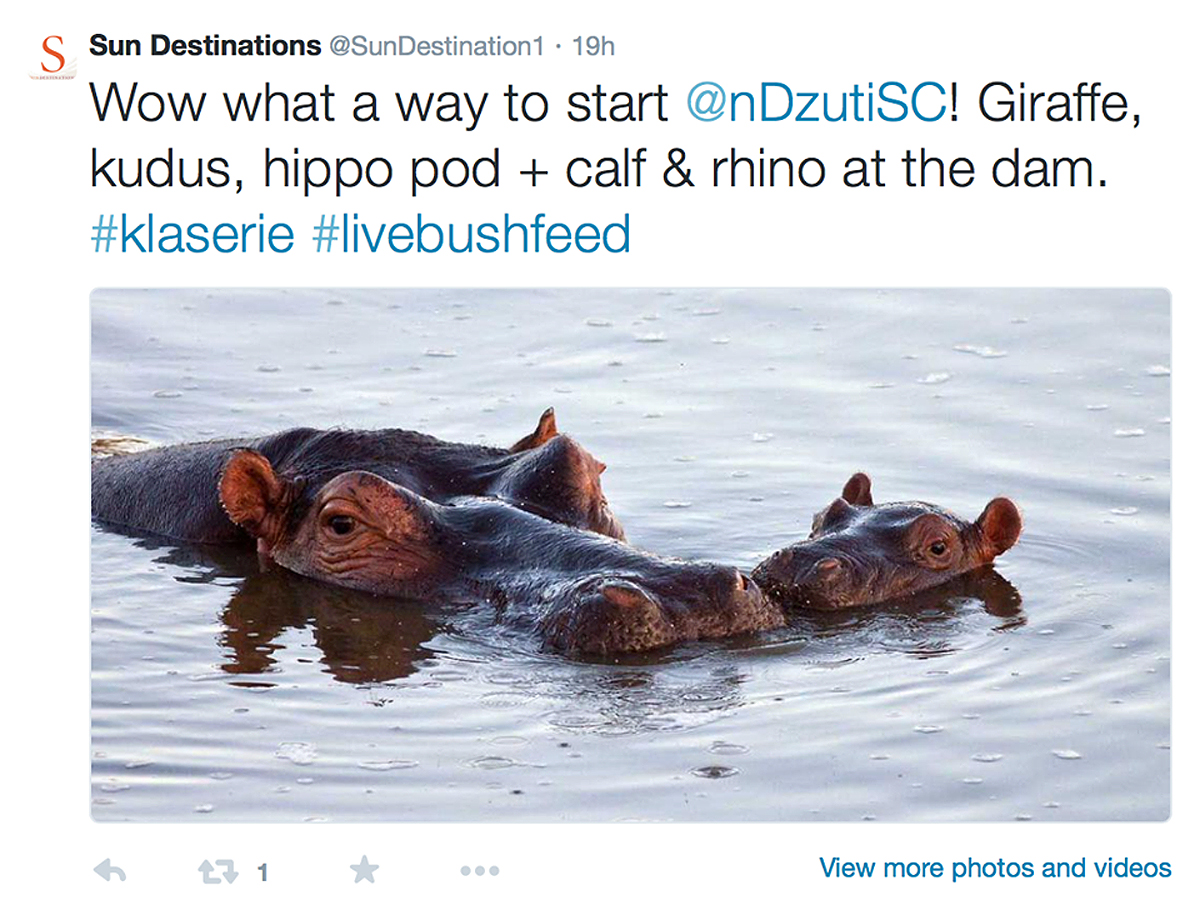Click the reply arrow icon
This screenshot has width=1200, height=920.
click(110, 871)
